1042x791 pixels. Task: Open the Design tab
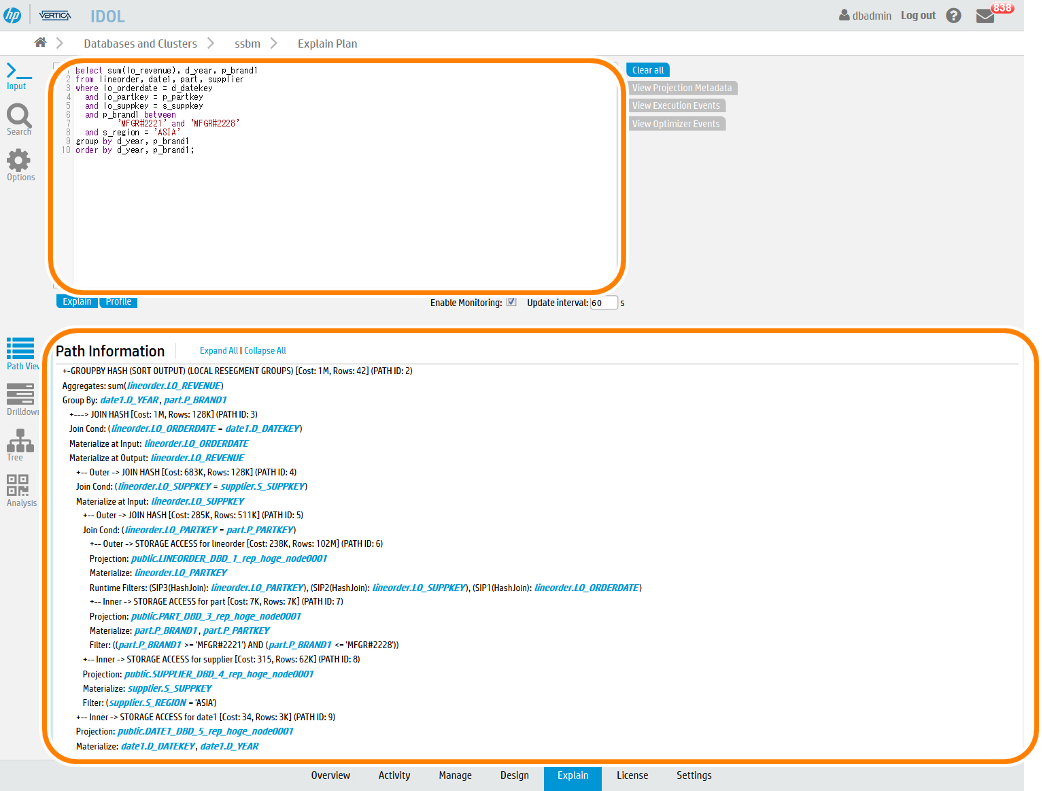(x=514, y=776)
